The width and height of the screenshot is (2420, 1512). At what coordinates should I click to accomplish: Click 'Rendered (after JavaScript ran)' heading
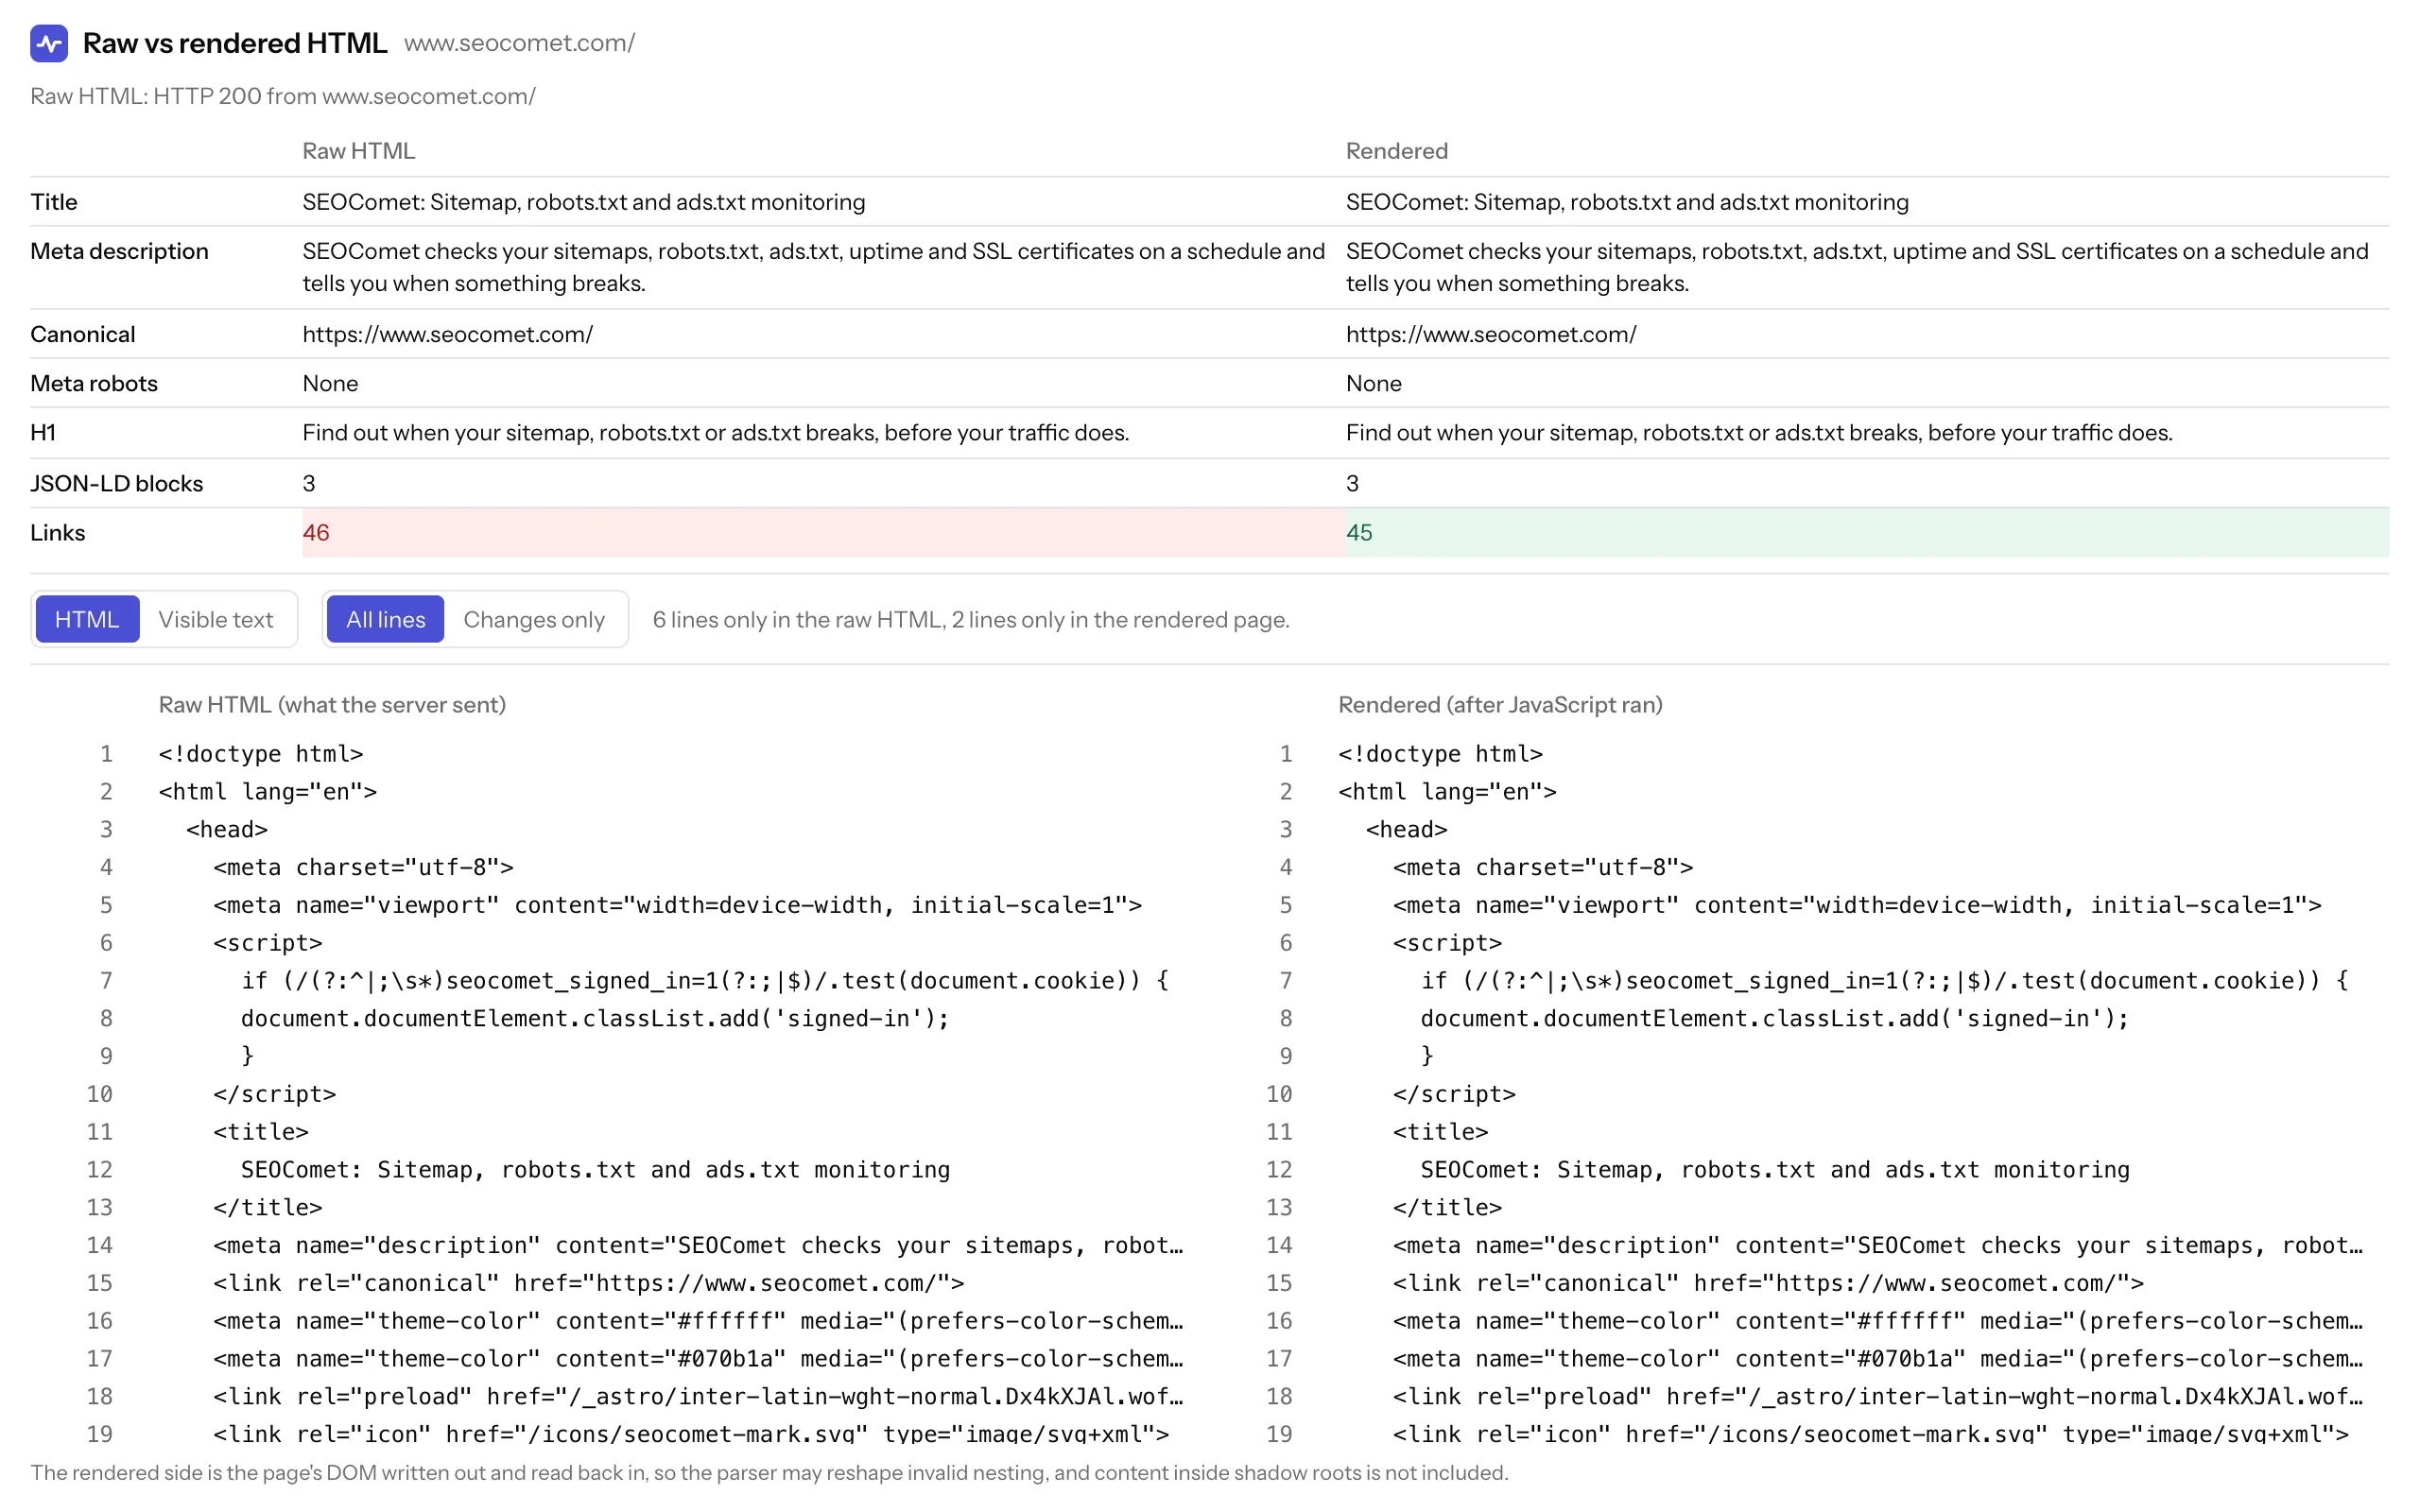pos(1500,704)
